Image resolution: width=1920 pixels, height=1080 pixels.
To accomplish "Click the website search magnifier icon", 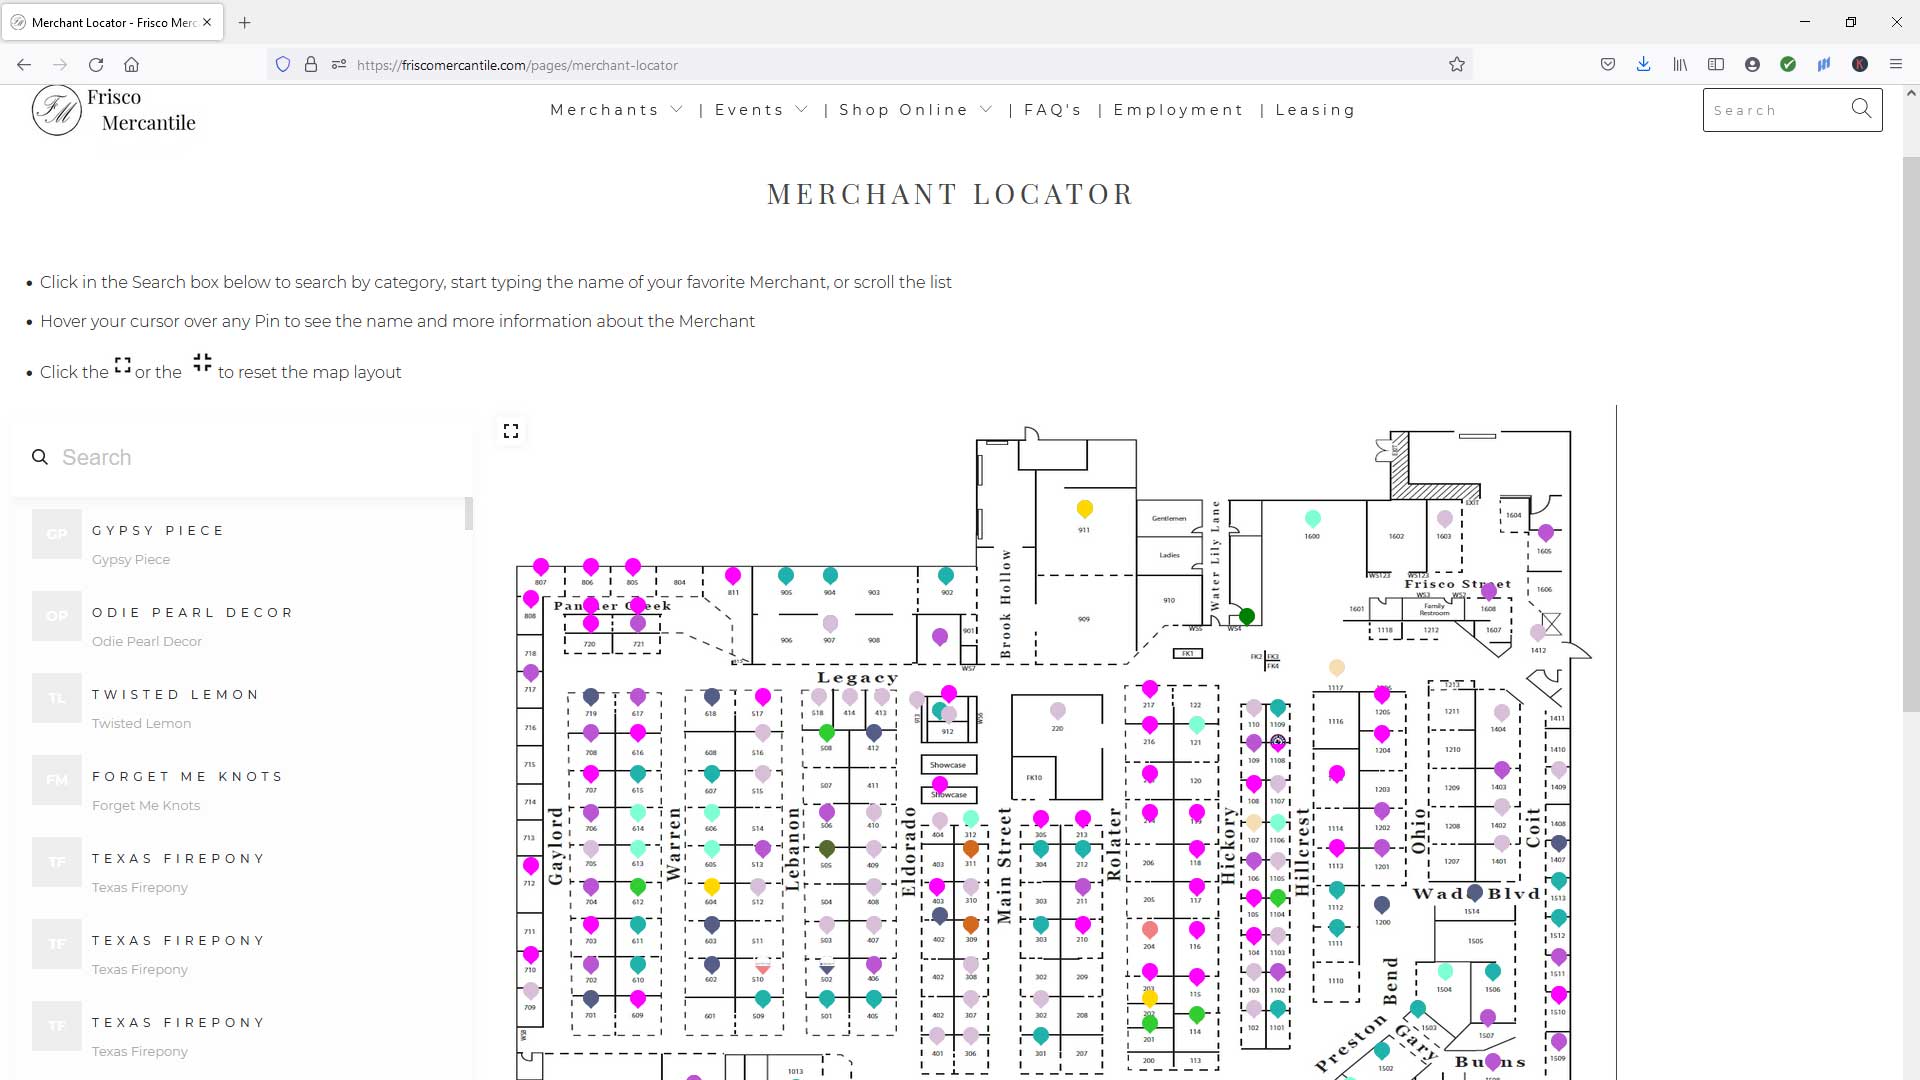I will (1861, 109).
